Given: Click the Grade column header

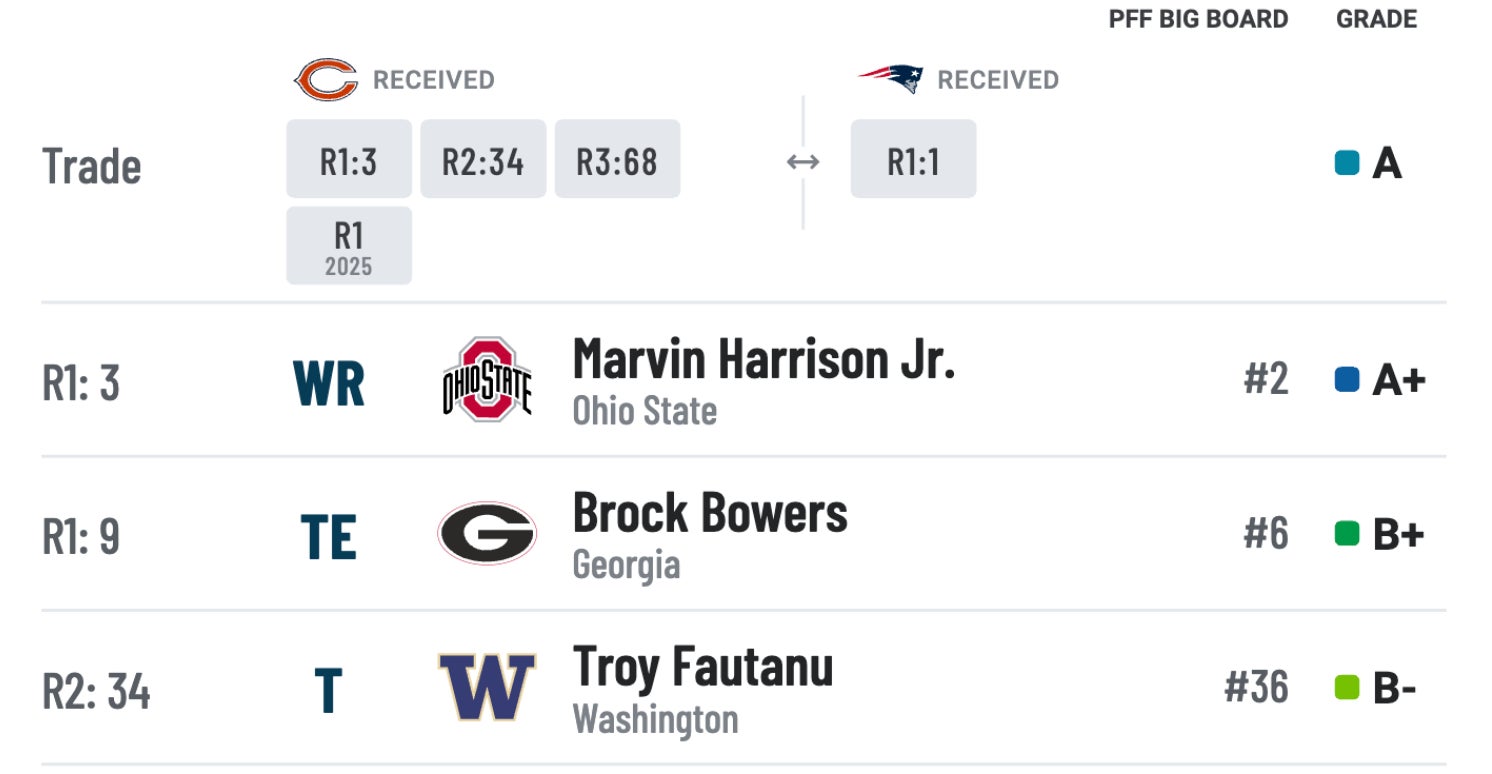Looking at the screenshot, I should pyautogui.click(x=1376, y=19).
